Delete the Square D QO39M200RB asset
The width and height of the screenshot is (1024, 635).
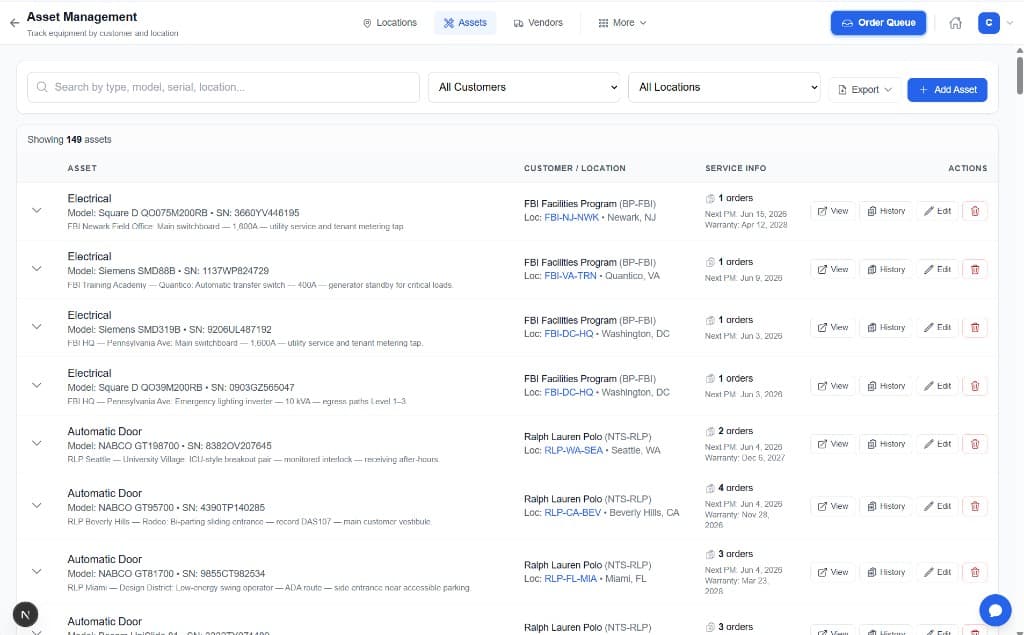point(974,386)
